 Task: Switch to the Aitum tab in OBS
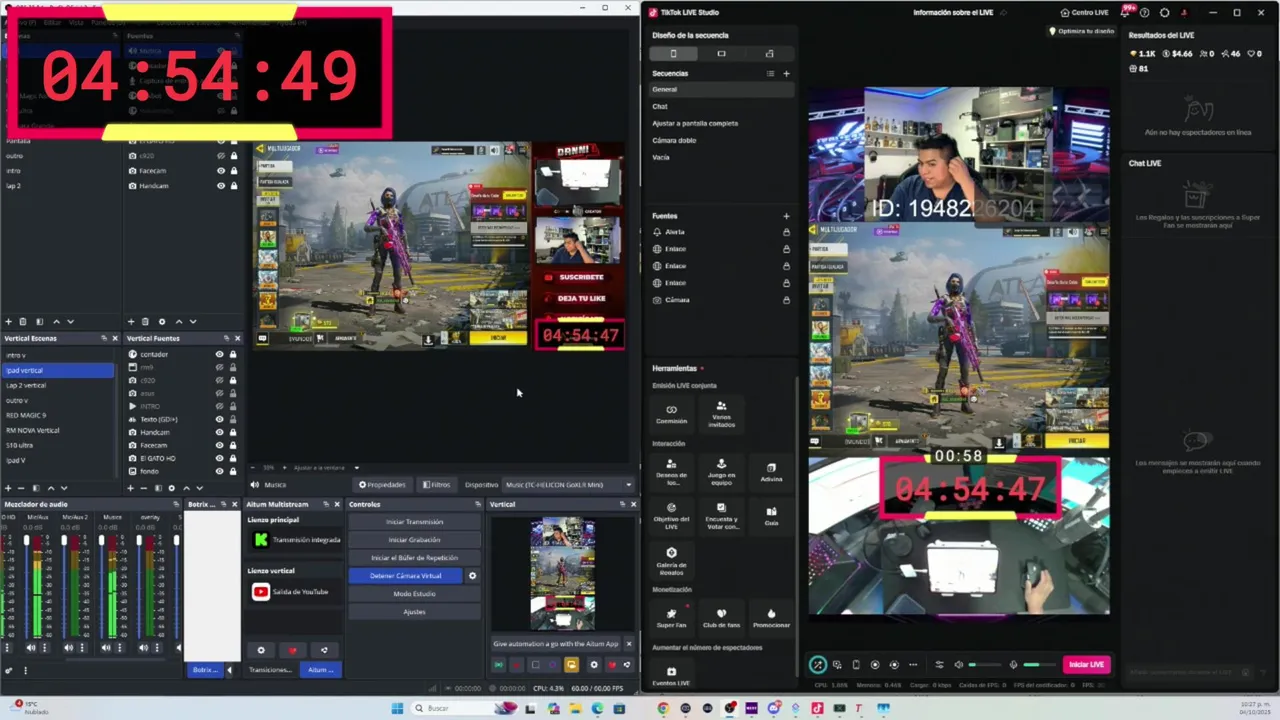tap(320, 670)
